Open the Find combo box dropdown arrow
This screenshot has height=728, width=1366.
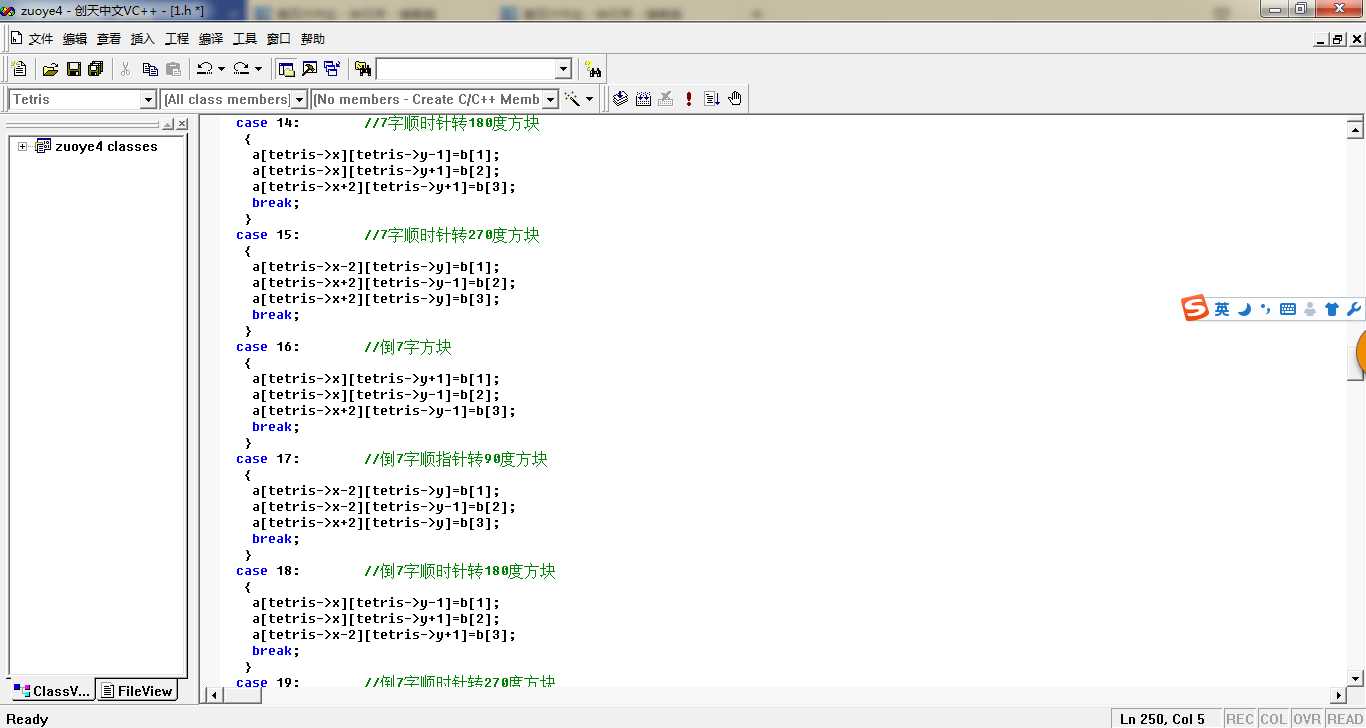(563, 69)
